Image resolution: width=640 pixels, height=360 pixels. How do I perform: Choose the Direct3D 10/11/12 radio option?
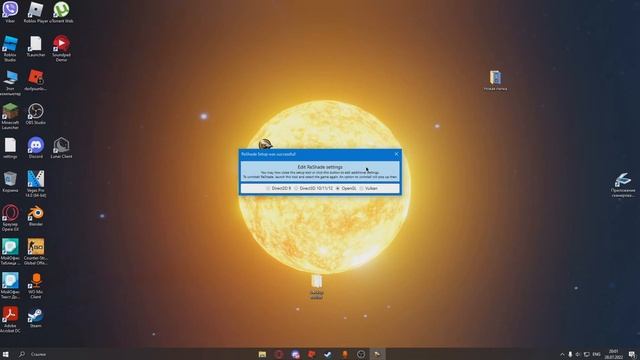point(313,189)
